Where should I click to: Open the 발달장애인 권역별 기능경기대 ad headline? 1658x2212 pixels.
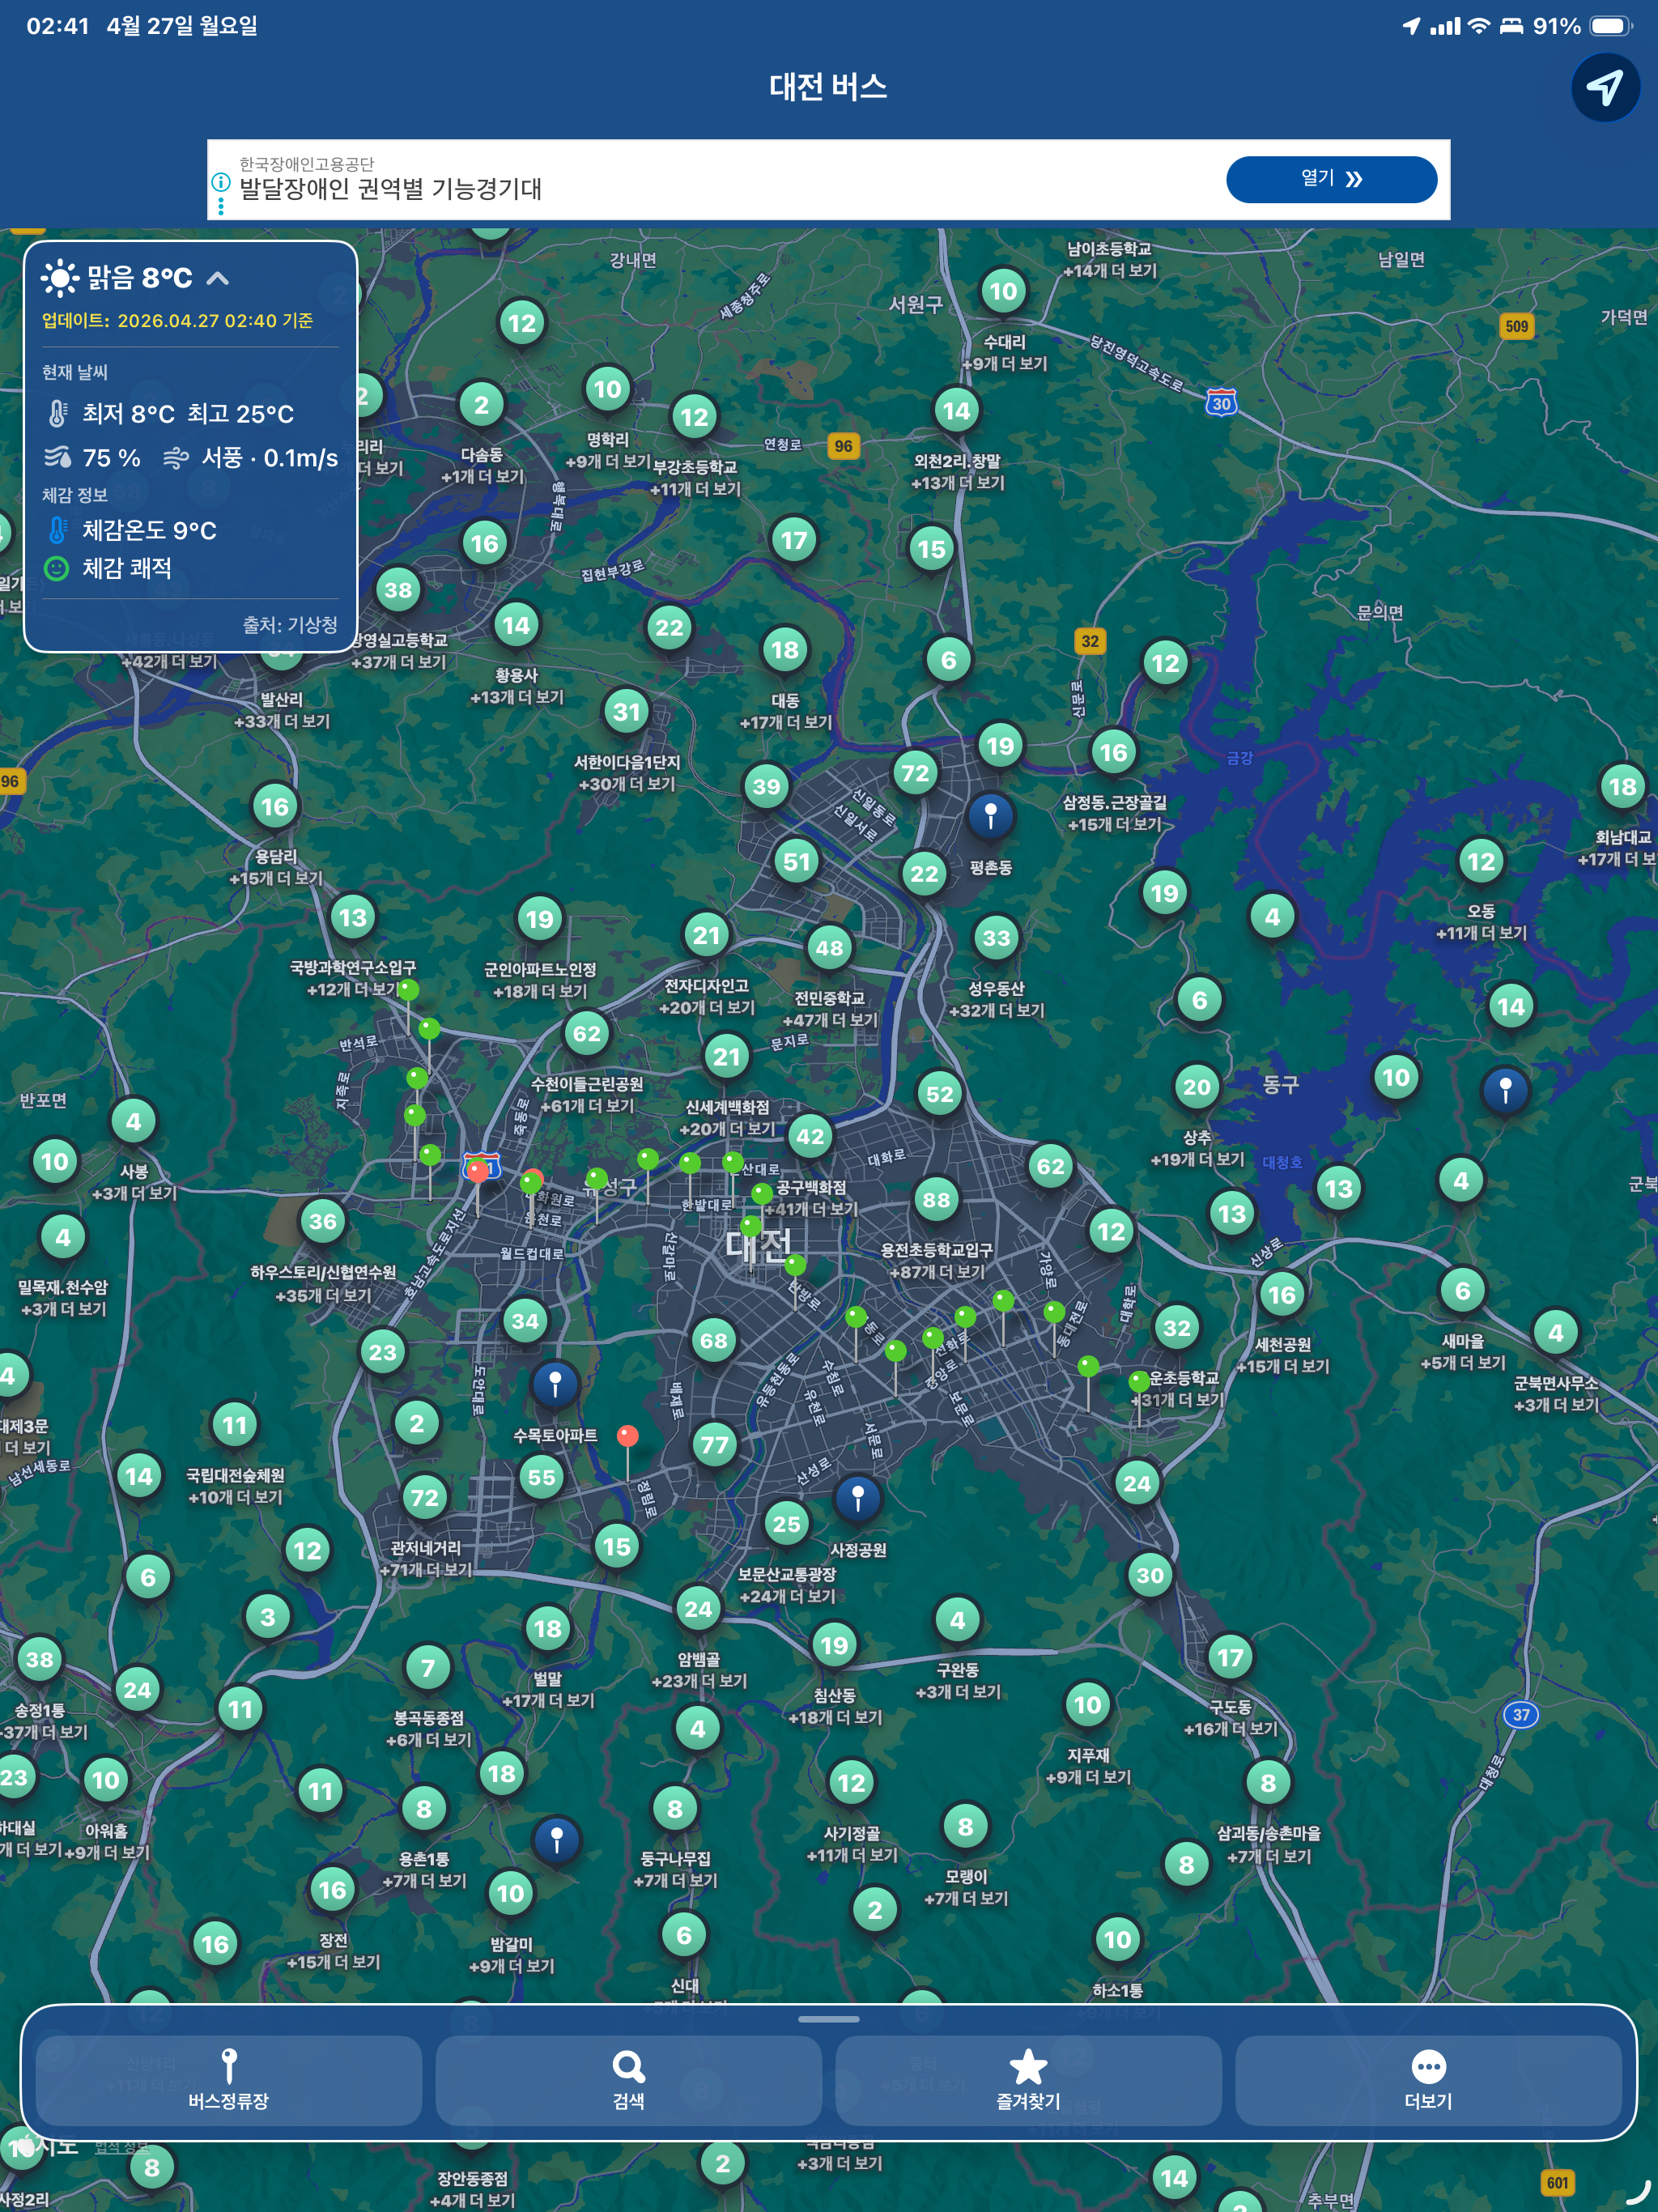coord(390,188)
